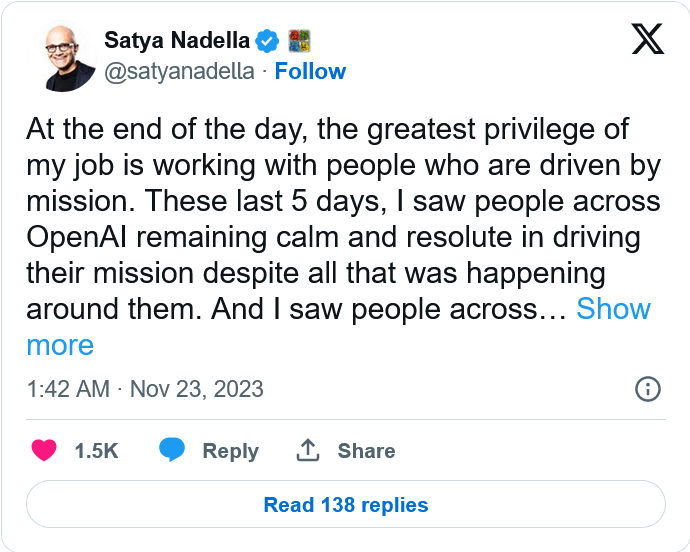
Task: Like the tweet with the heart icon
Action: pyautogui.click(x=44, y=450)
